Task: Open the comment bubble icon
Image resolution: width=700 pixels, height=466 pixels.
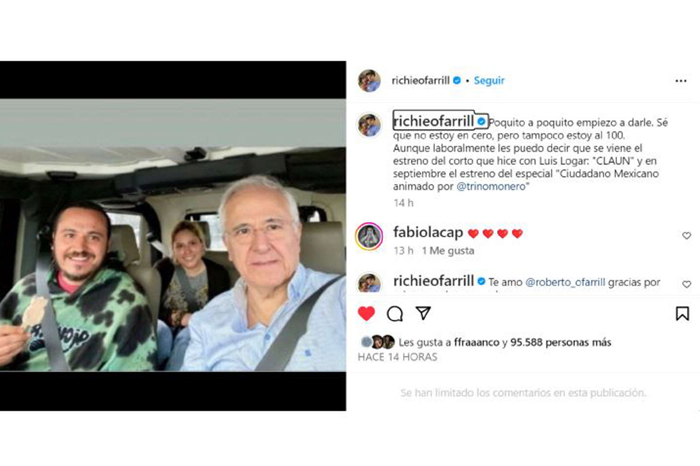Action: click(395, 314)
